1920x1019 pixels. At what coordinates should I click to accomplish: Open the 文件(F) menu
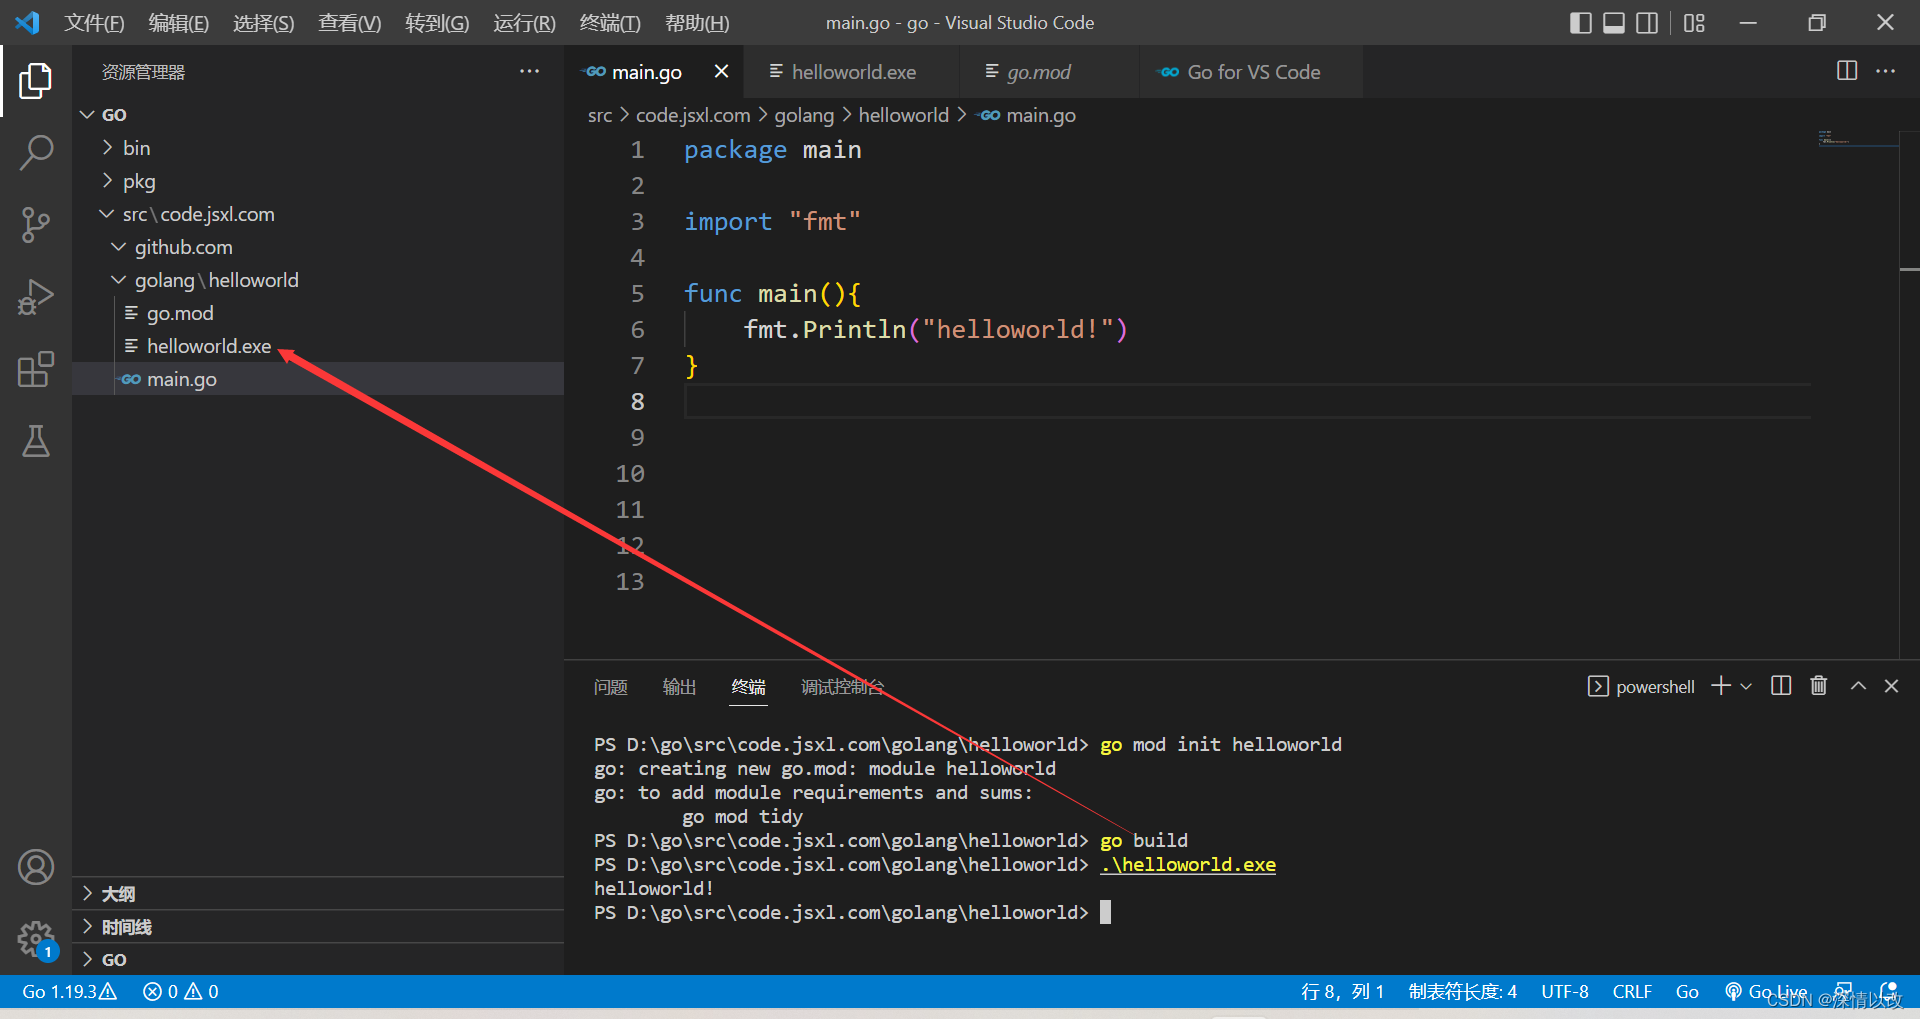pyautogui.click(x=94, y=23)
